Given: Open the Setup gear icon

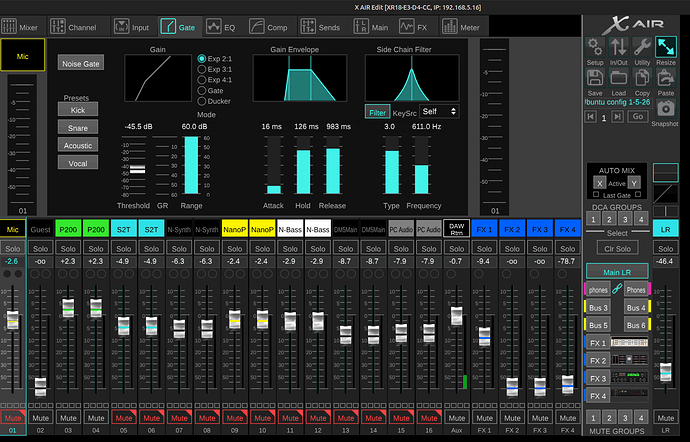Looking at the screenshot, I should [x=595, y=47].
